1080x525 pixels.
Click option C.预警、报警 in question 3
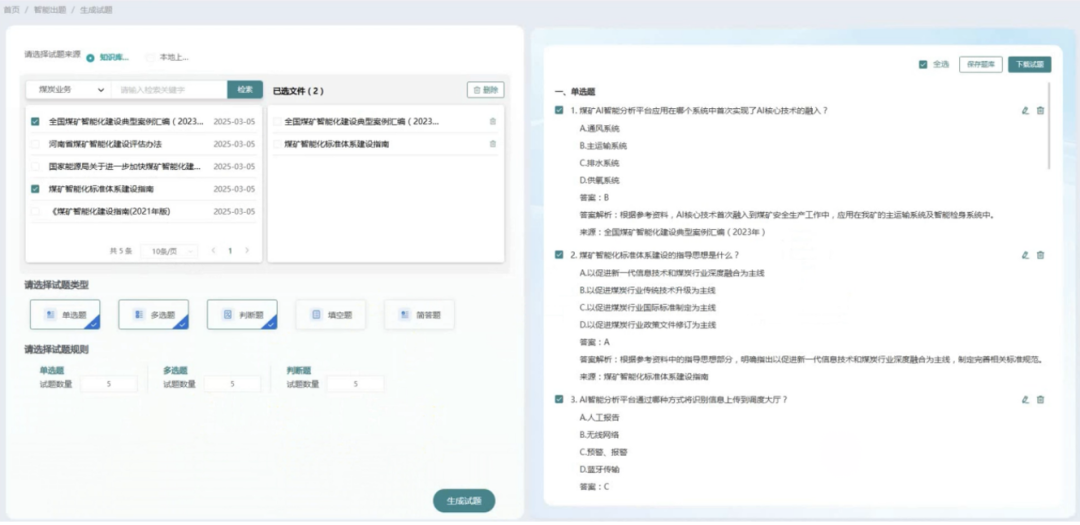(x=604, y=452)
